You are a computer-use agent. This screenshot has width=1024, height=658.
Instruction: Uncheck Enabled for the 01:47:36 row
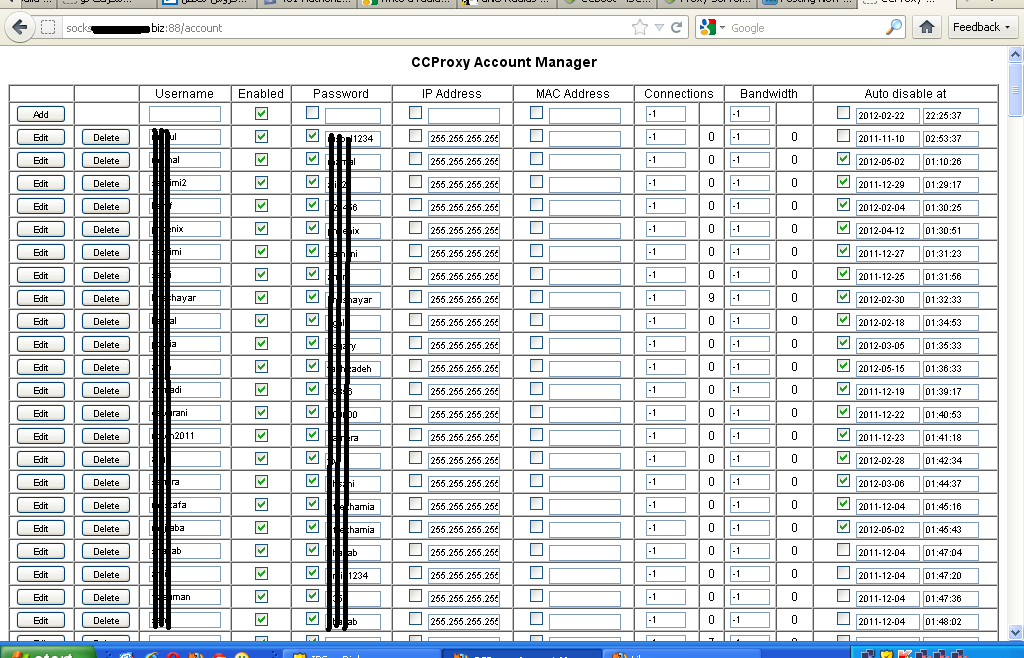point(261,597)
